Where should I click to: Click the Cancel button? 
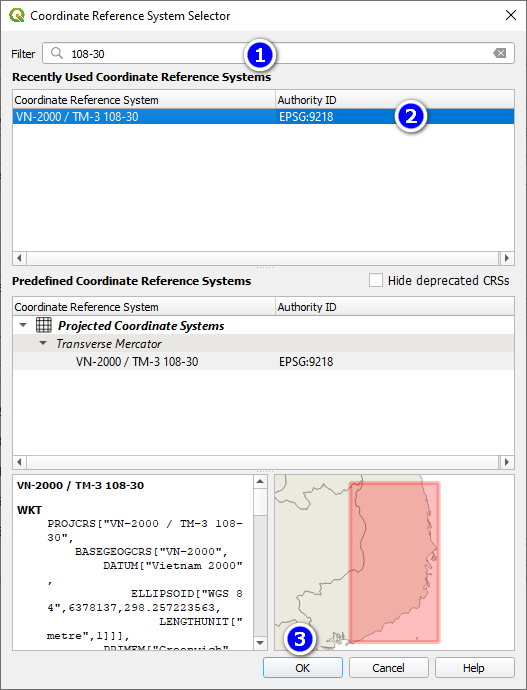[388, 668]
